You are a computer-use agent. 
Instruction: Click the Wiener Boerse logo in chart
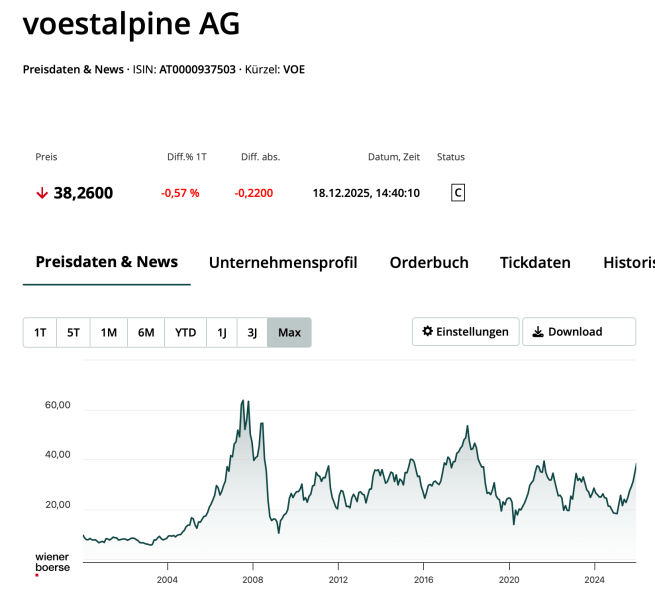point(52,563)
